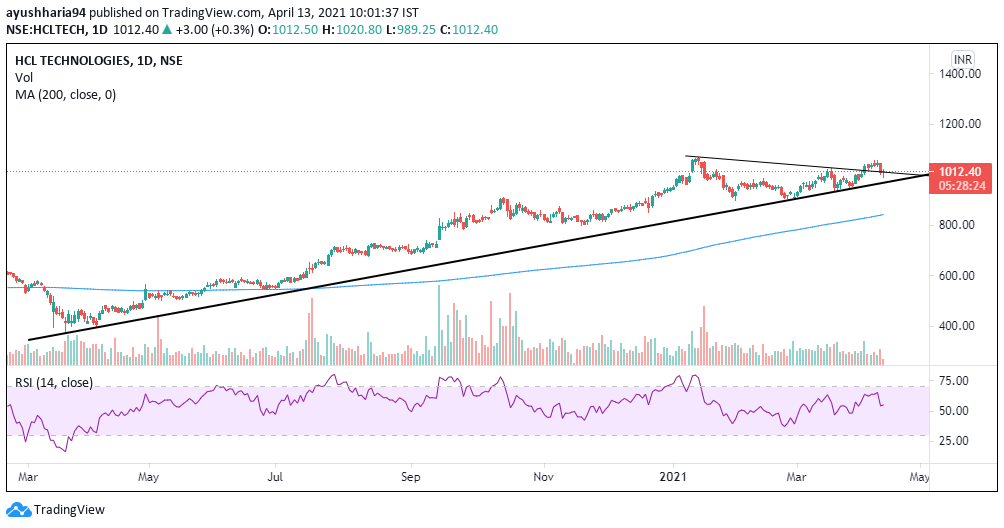The height and width of the screenshot is (528, 1004).
Task: Click the 400.00 price axis value
Action: coord(957,326)
